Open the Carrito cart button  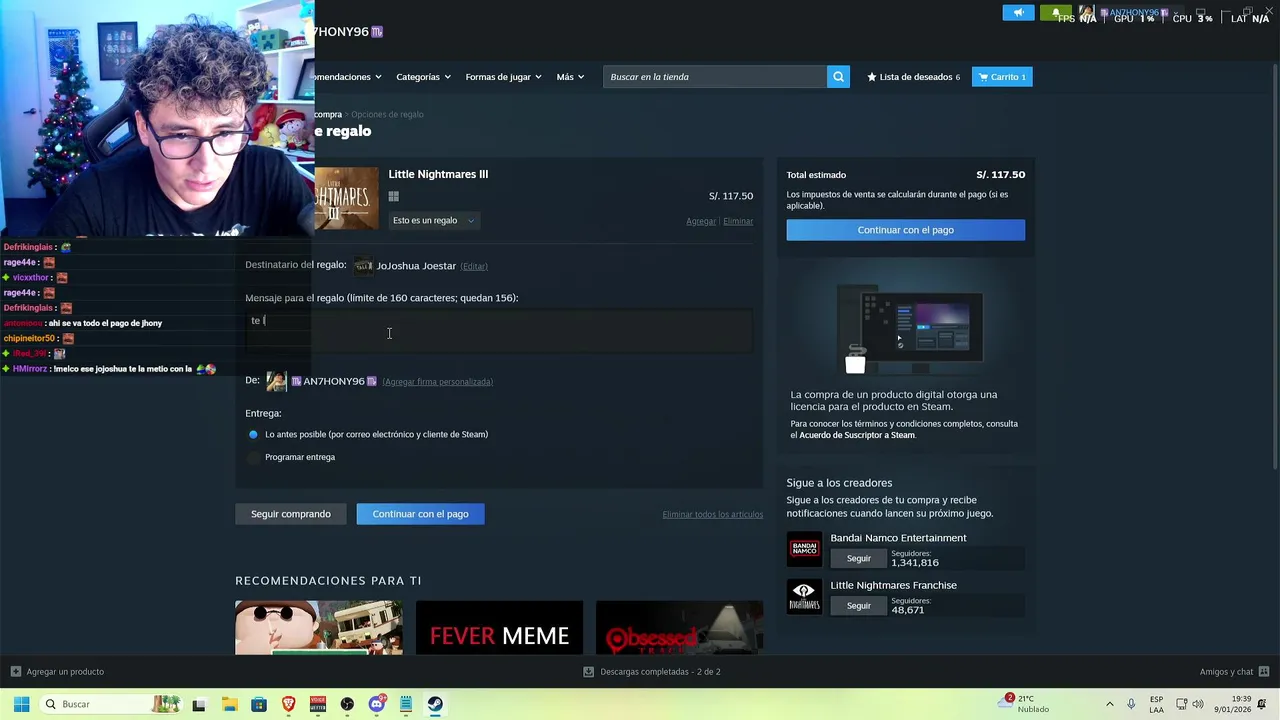pyautogui.click(x=1002, y=77)
